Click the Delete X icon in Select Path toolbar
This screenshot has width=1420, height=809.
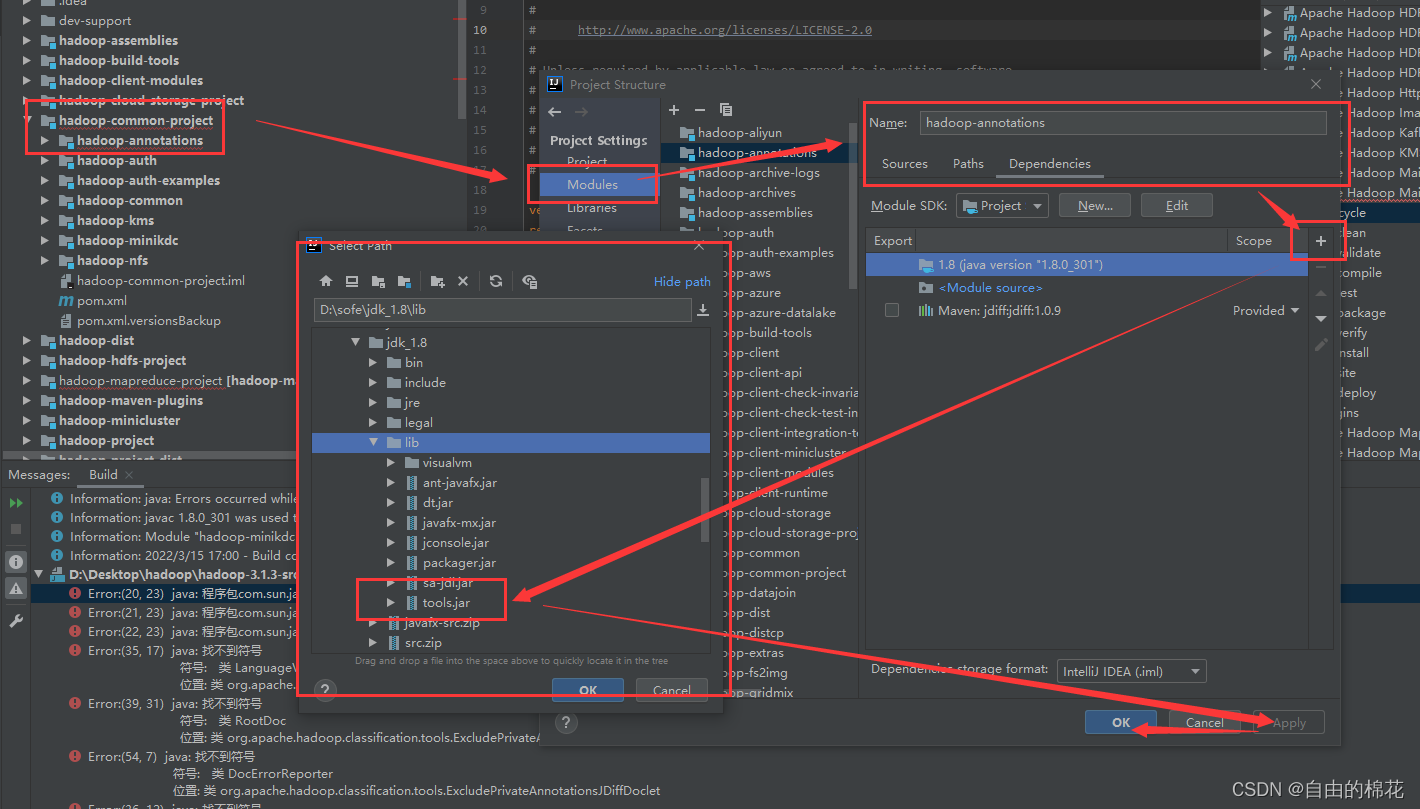pyautogui.click(x=463, y=281)
